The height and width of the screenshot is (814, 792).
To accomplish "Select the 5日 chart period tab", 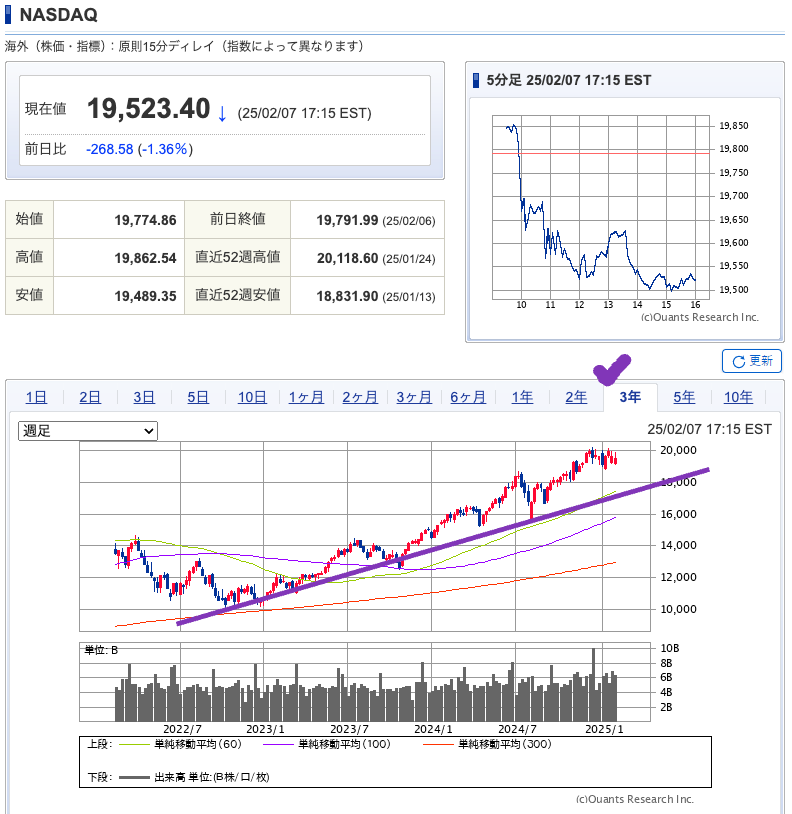I will tap(198, 397).
